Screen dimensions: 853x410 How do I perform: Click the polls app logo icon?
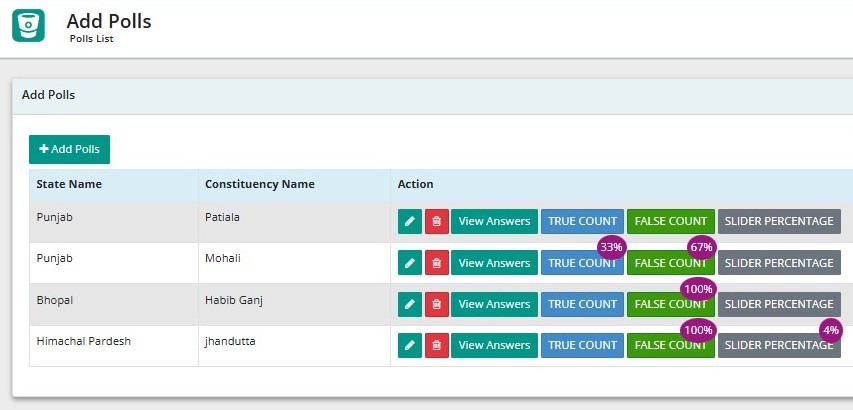29,25
